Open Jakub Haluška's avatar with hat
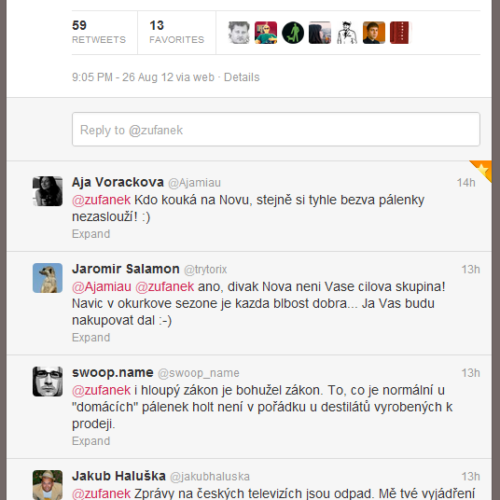The image size is (500, 500). 47,485
